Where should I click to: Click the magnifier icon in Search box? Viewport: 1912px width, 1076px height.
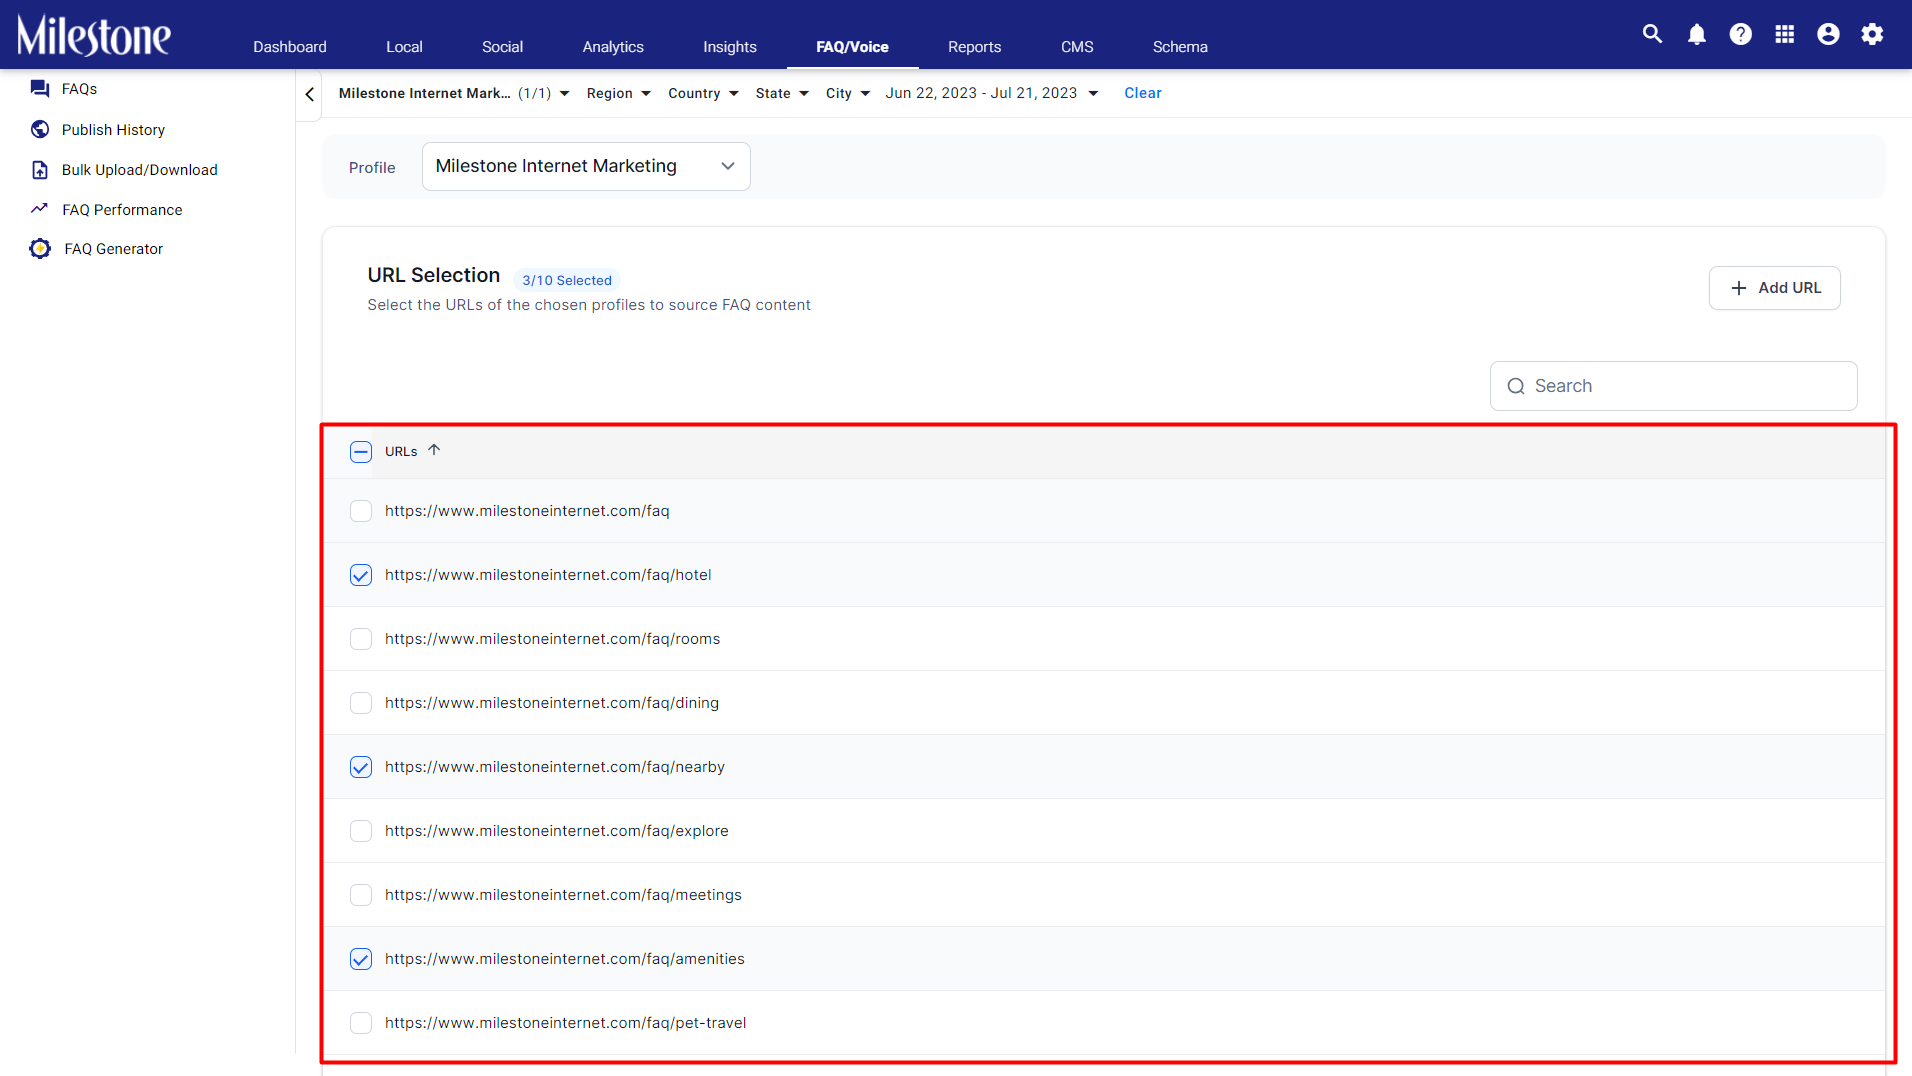(1516, 386)
